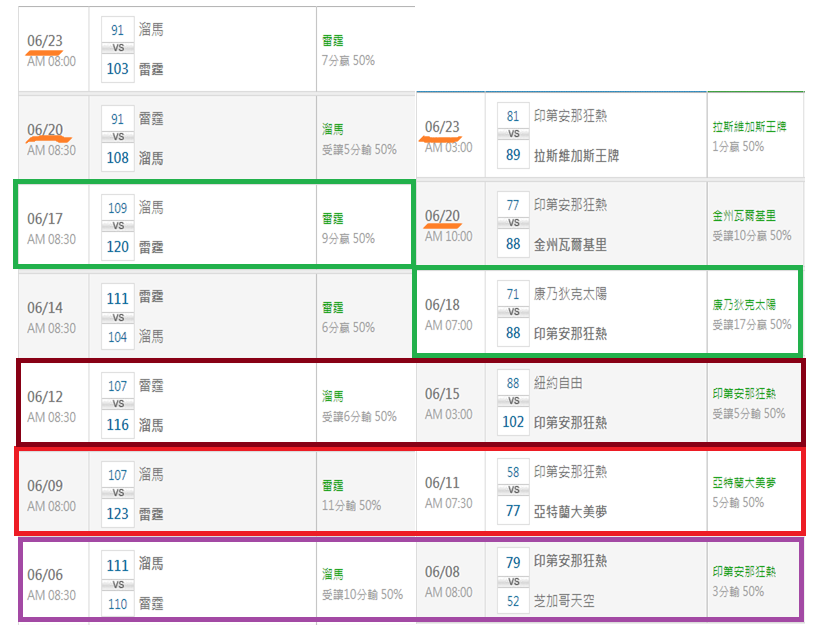Click team name 金州瓦爾基里 beside score 88
Screen dimensions: 815x629
pos(570,244)
